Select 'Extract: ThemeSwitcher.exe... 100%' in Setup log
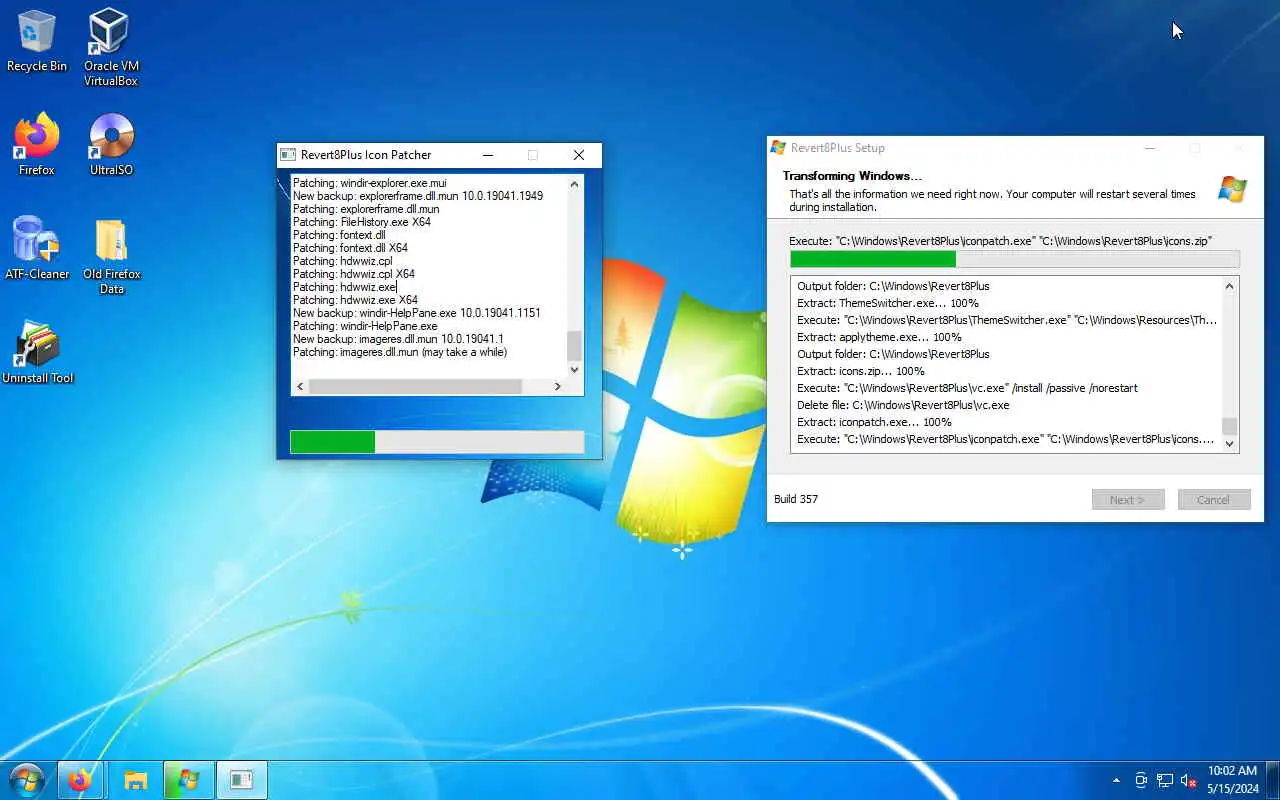Image resolution: width=1280 pixels, height=800 pixels. tap(888, 303)
